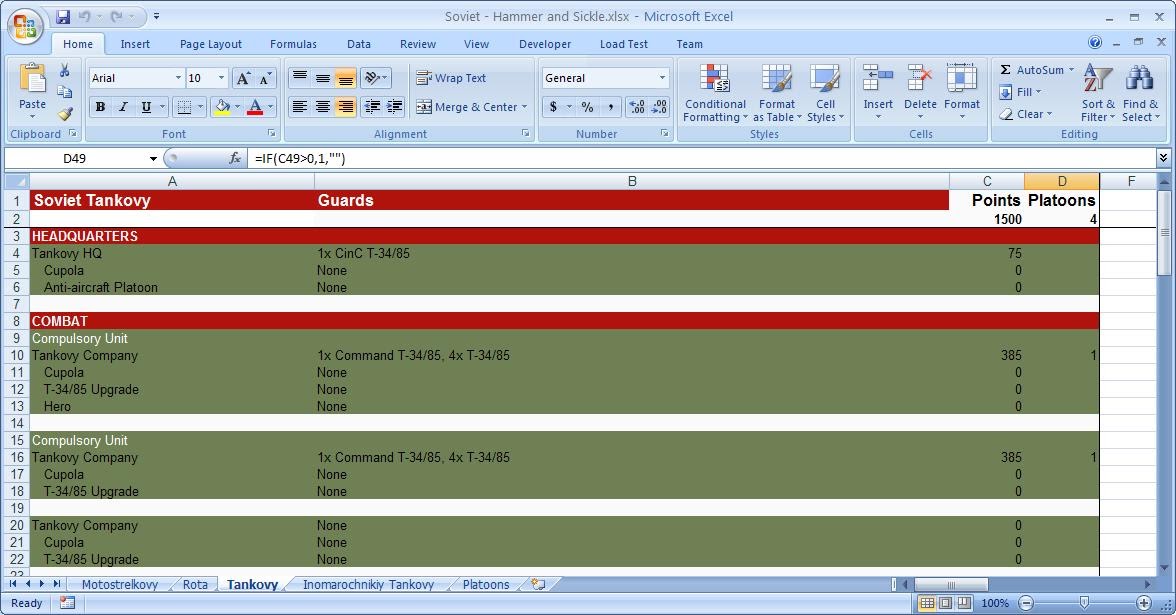Apply the red font color
The image size is (1176, 615).
[x=255, y=107]
